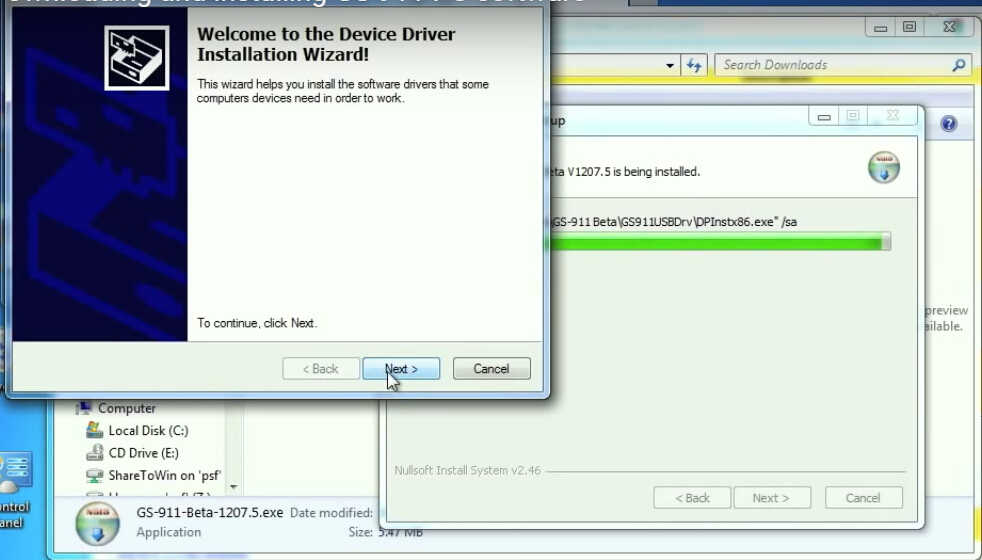
Task: Click the search magnifier icon in Explorer
Action: (x=959, y=65)
